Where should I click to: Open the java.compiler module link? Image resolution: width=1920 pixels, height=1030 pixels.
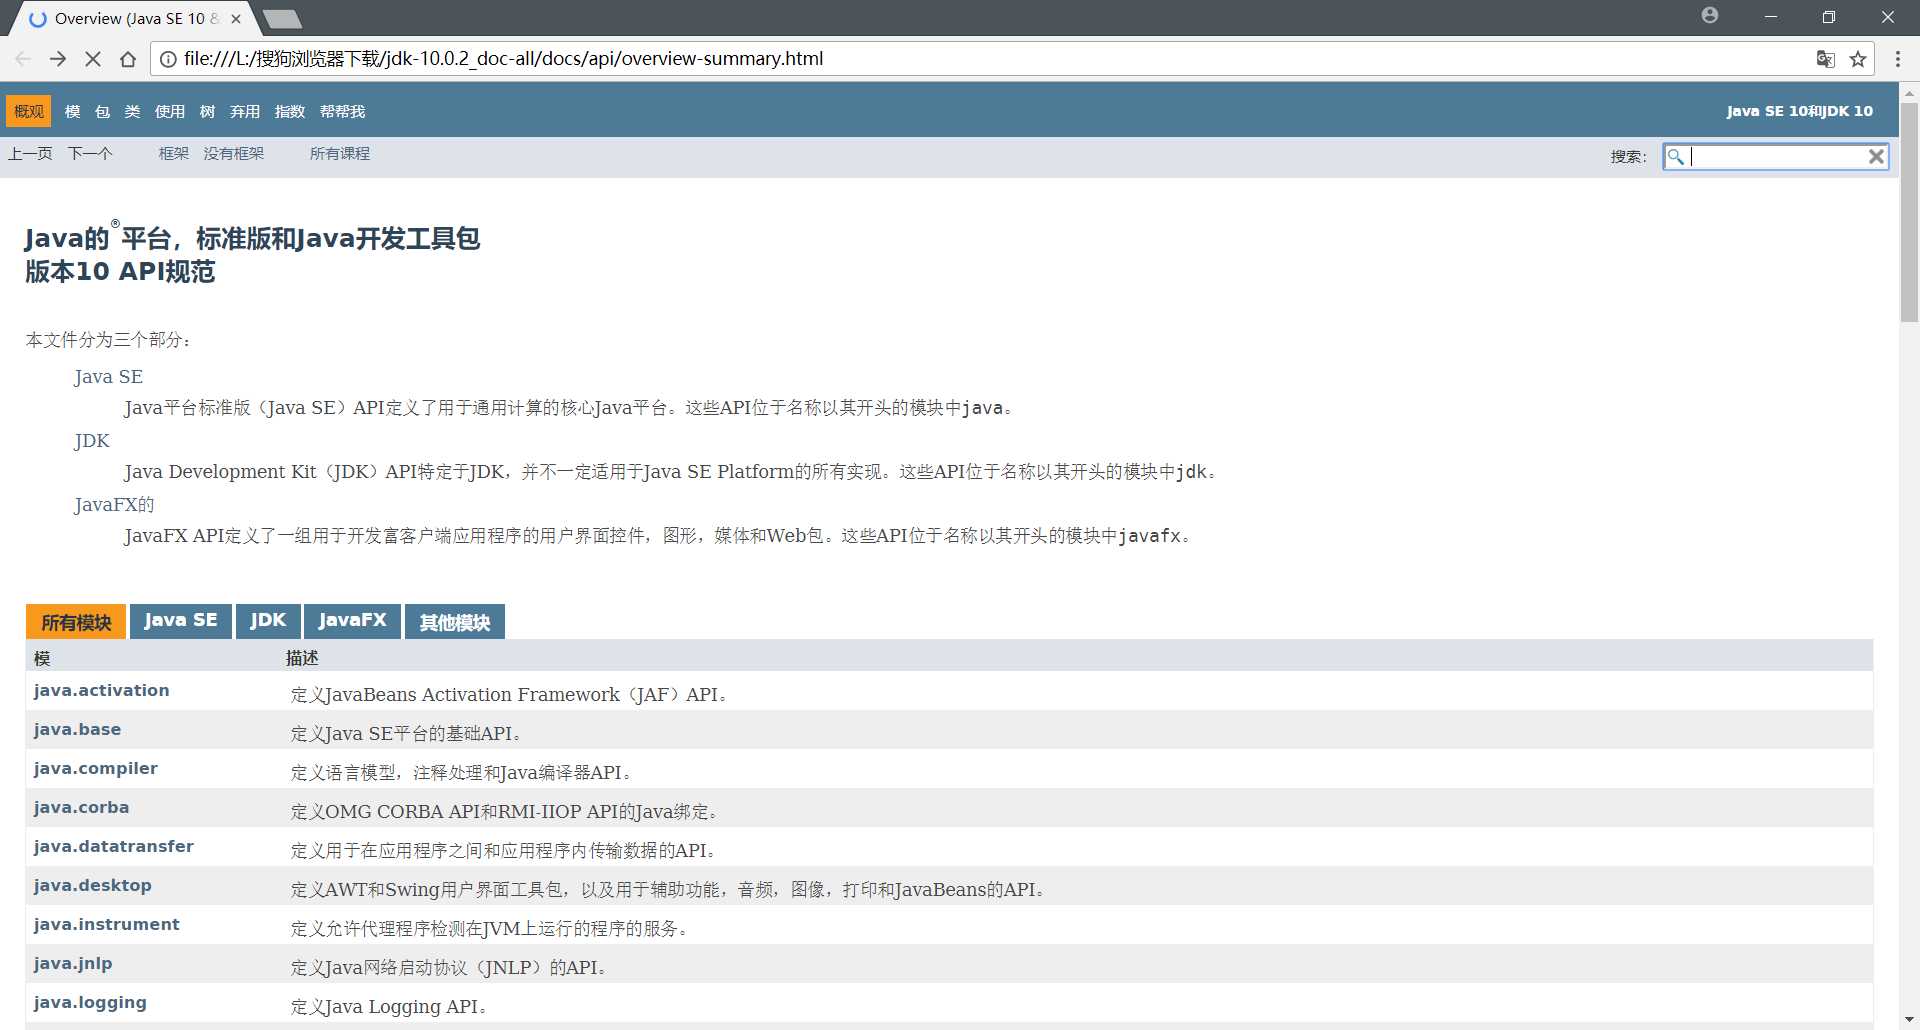pos(95,768)
